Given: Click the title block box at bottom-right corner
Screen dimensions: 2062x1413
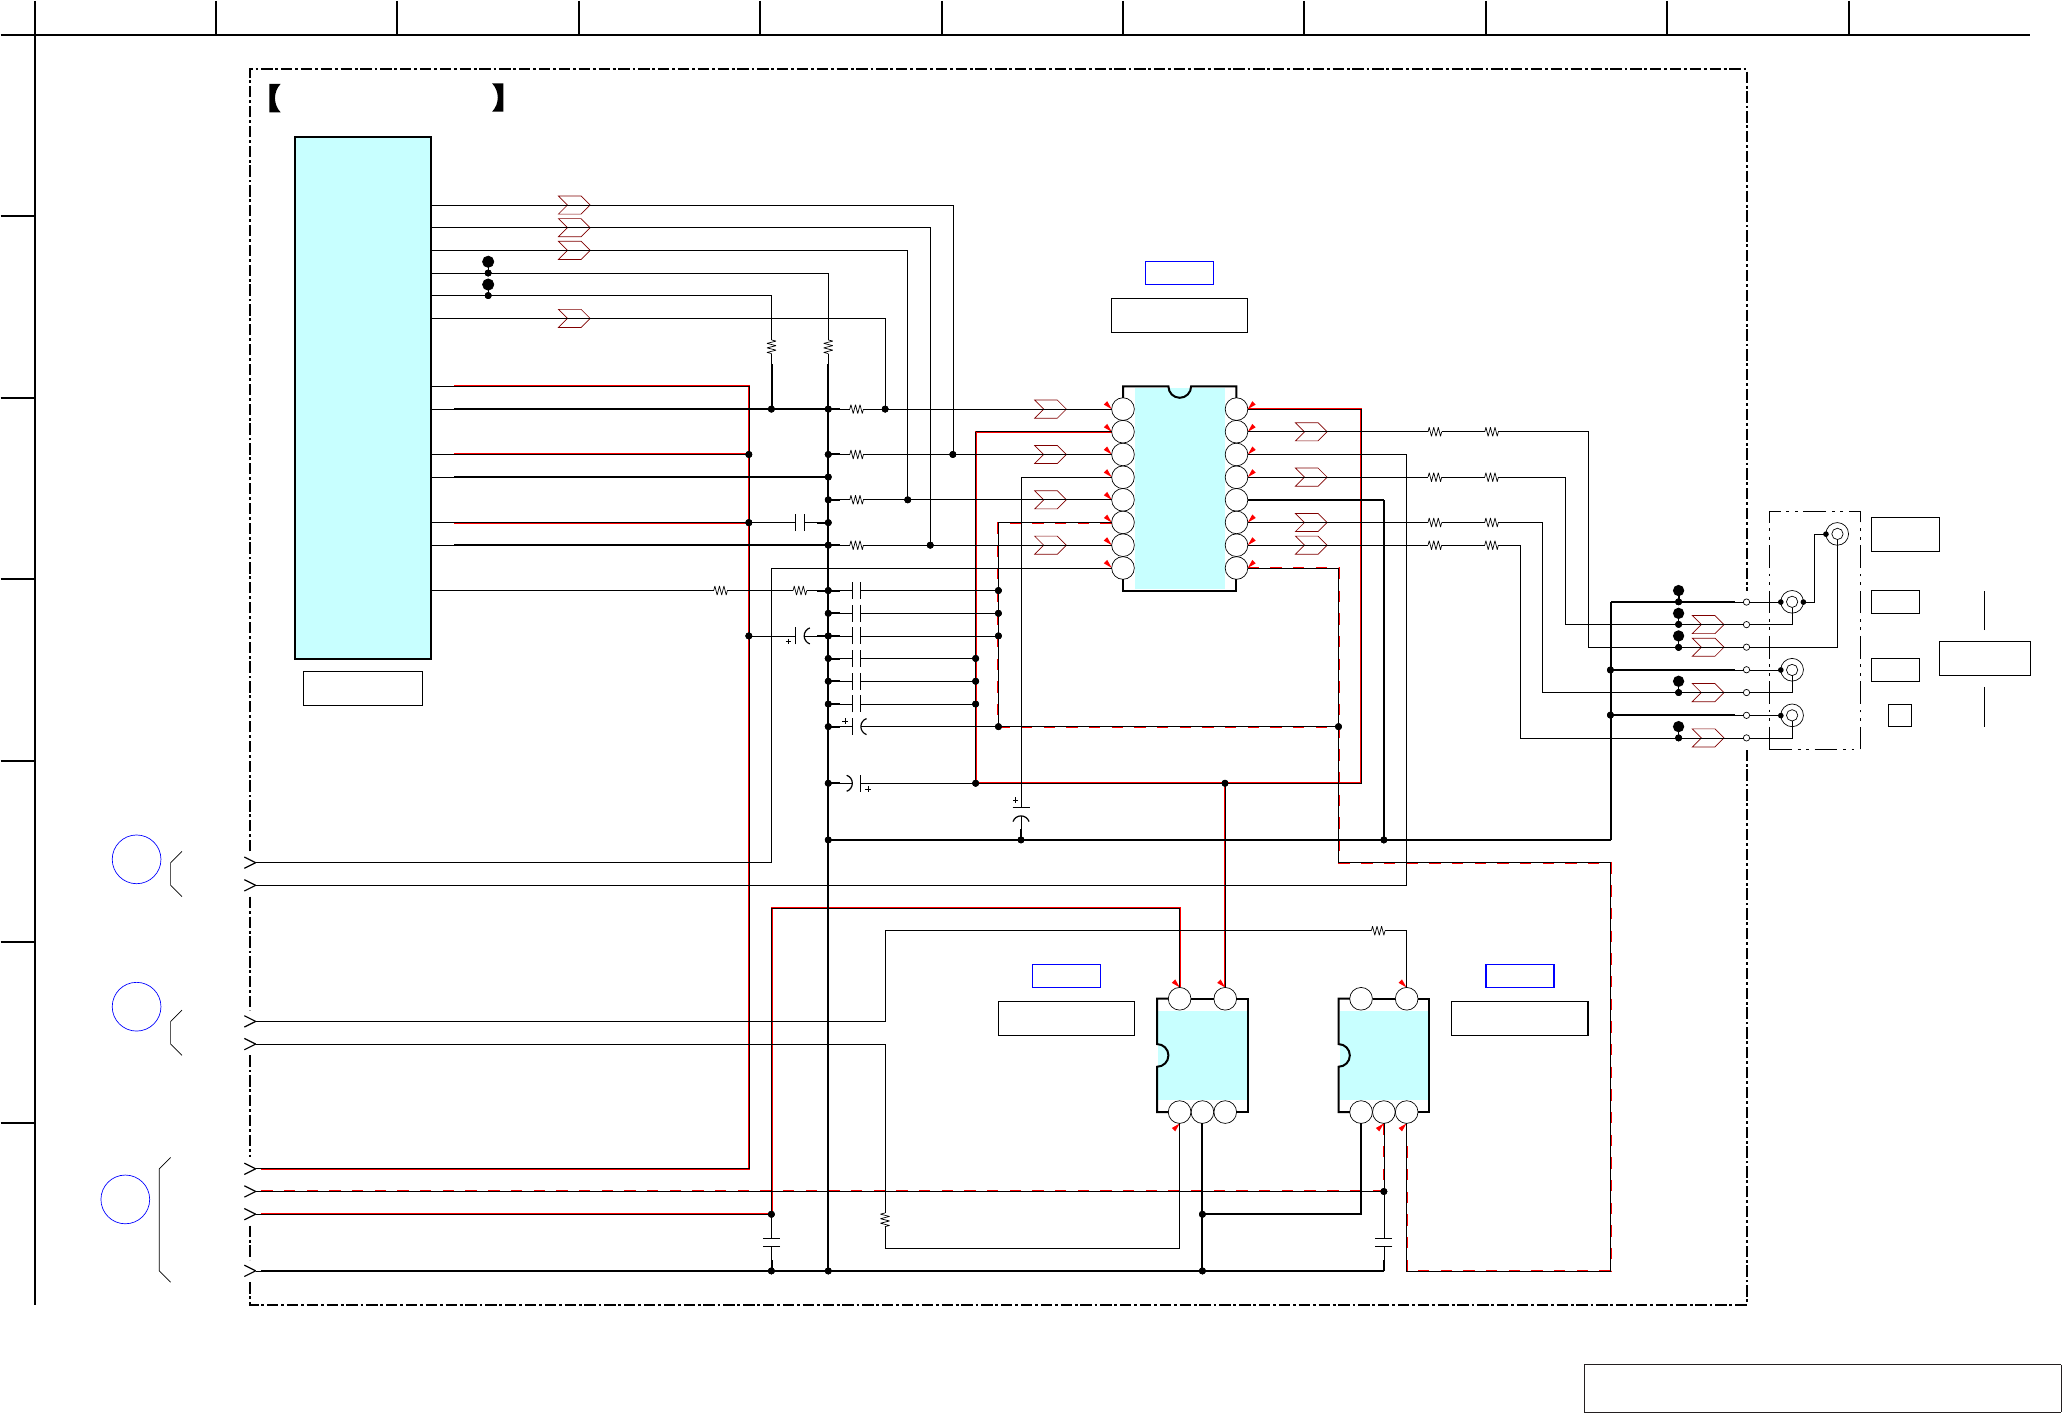Looking at the screenshot, I should point(1822,1388).
